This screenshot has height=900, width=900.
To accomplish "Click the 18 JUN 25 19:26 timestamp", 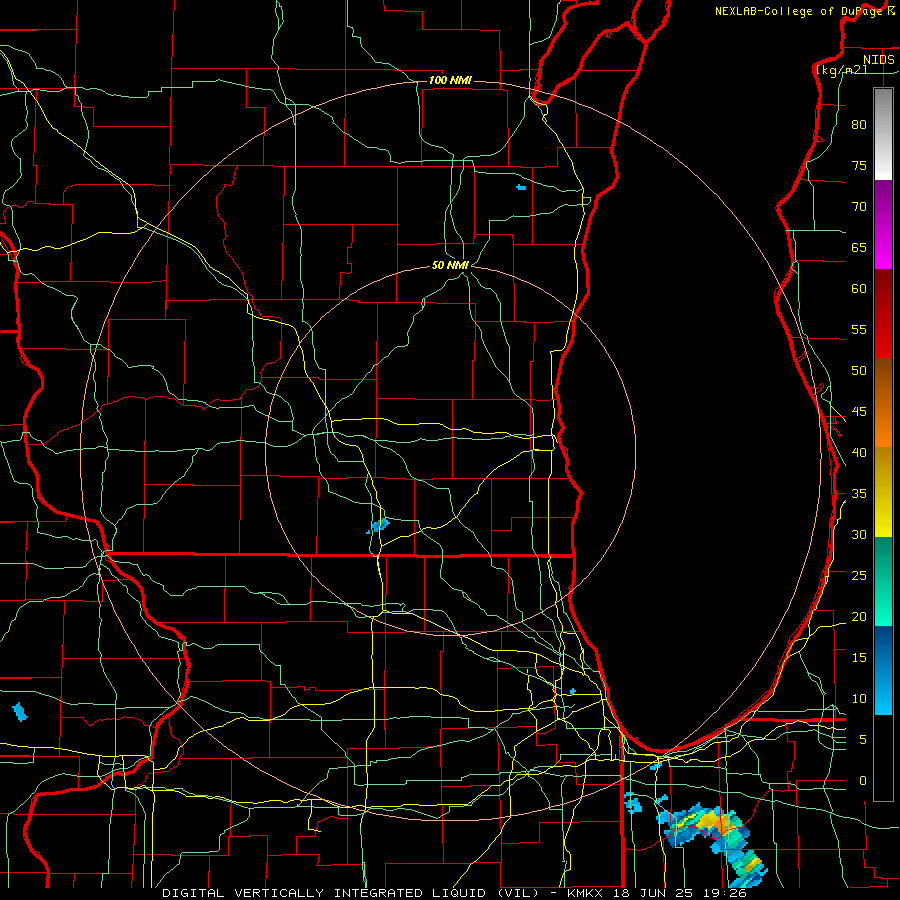I will [680, 893].
